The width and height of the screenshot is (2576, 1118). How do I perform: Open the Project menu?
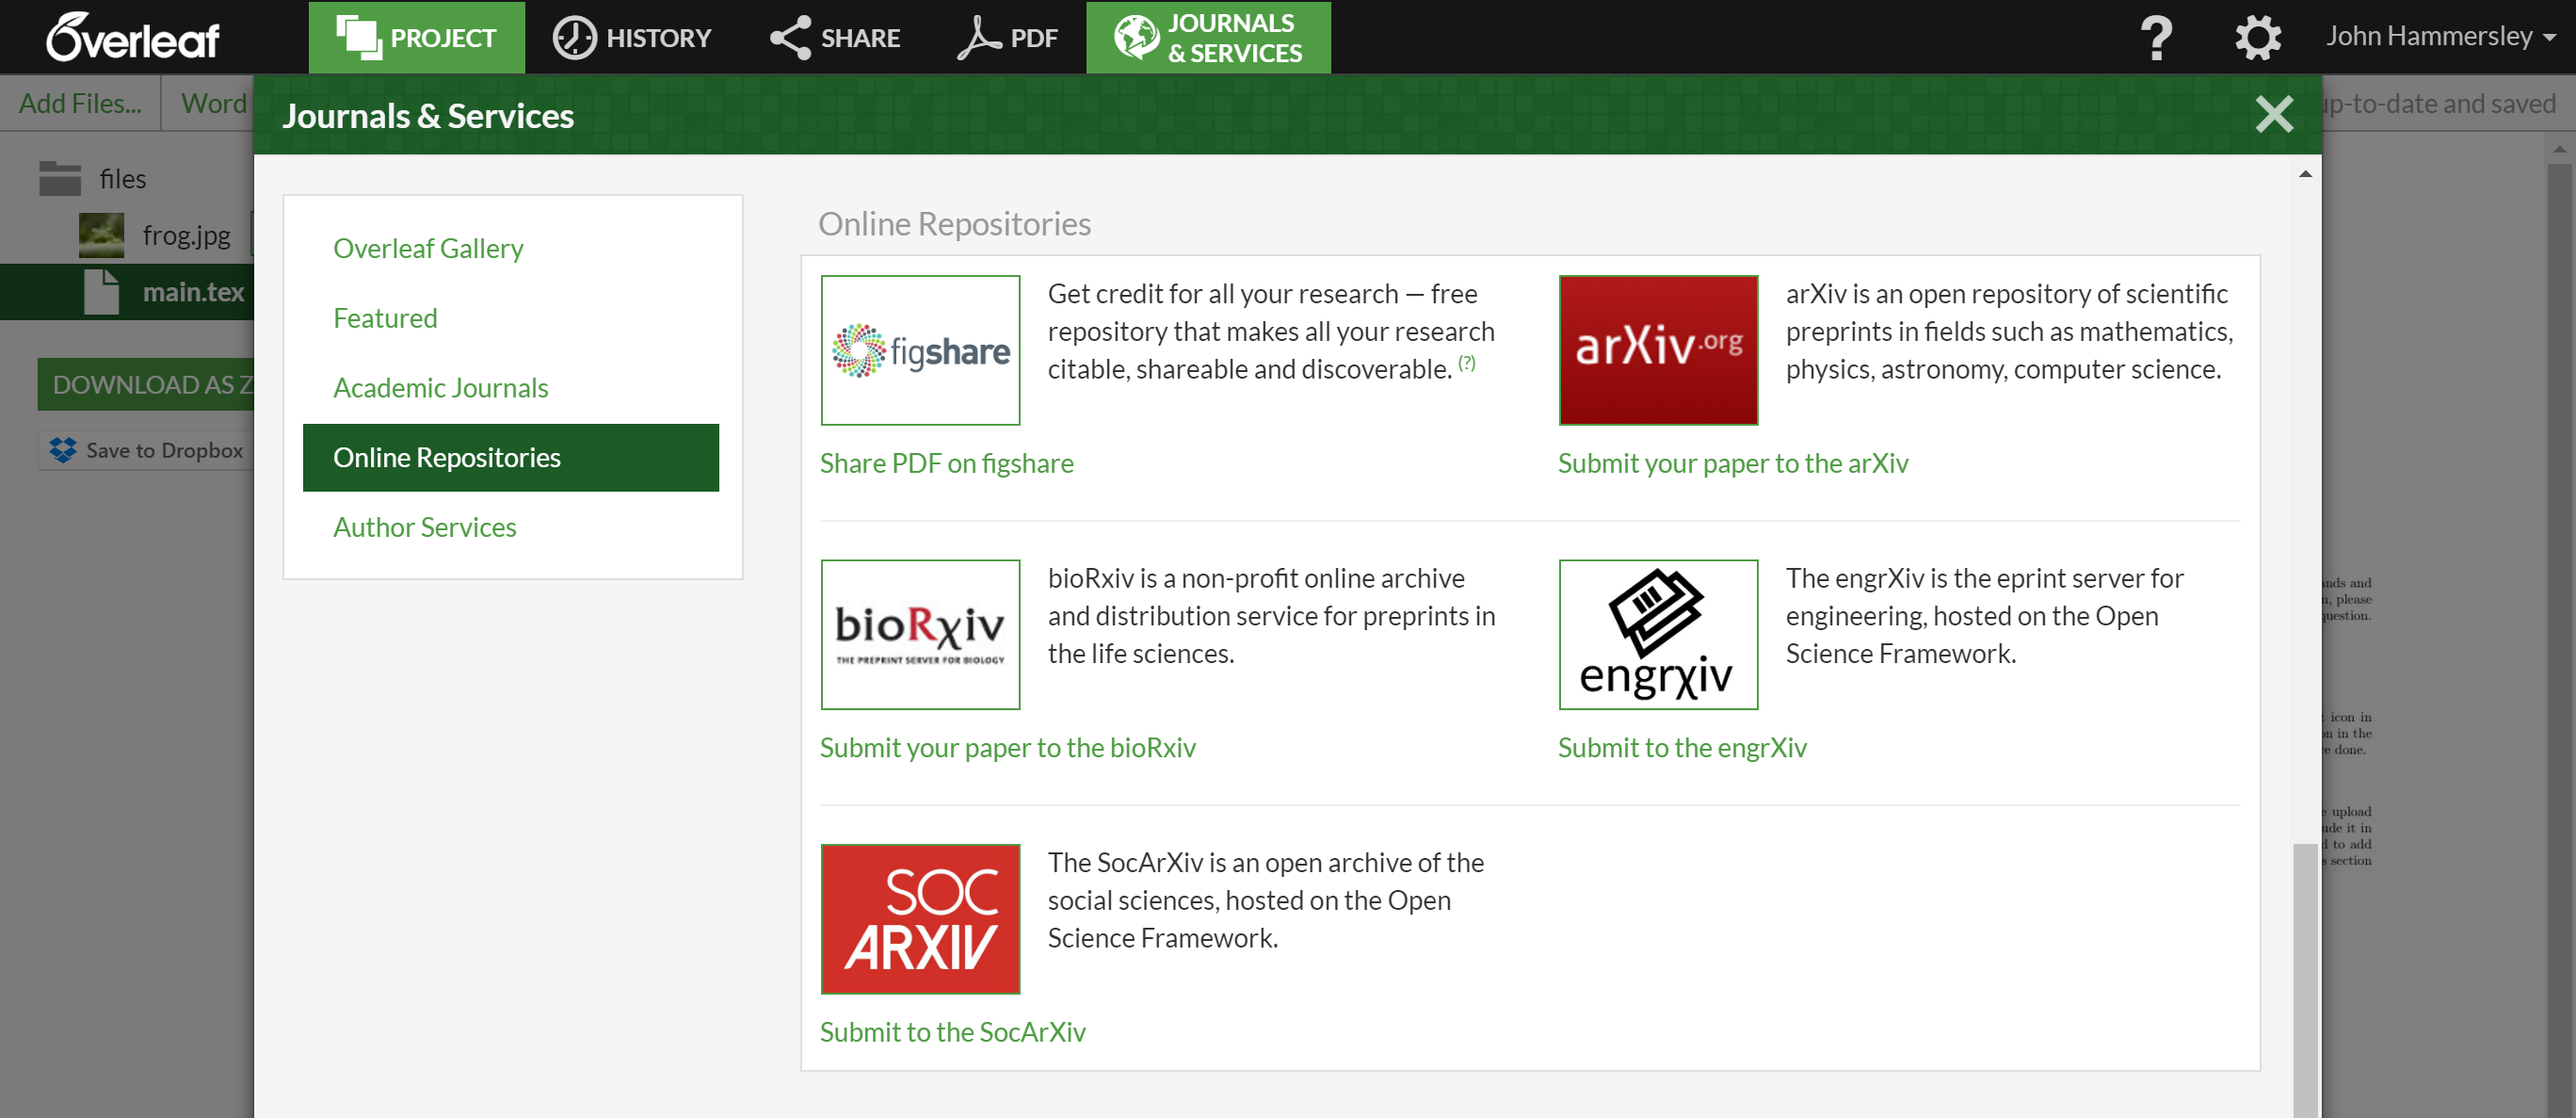click(415, 36)
